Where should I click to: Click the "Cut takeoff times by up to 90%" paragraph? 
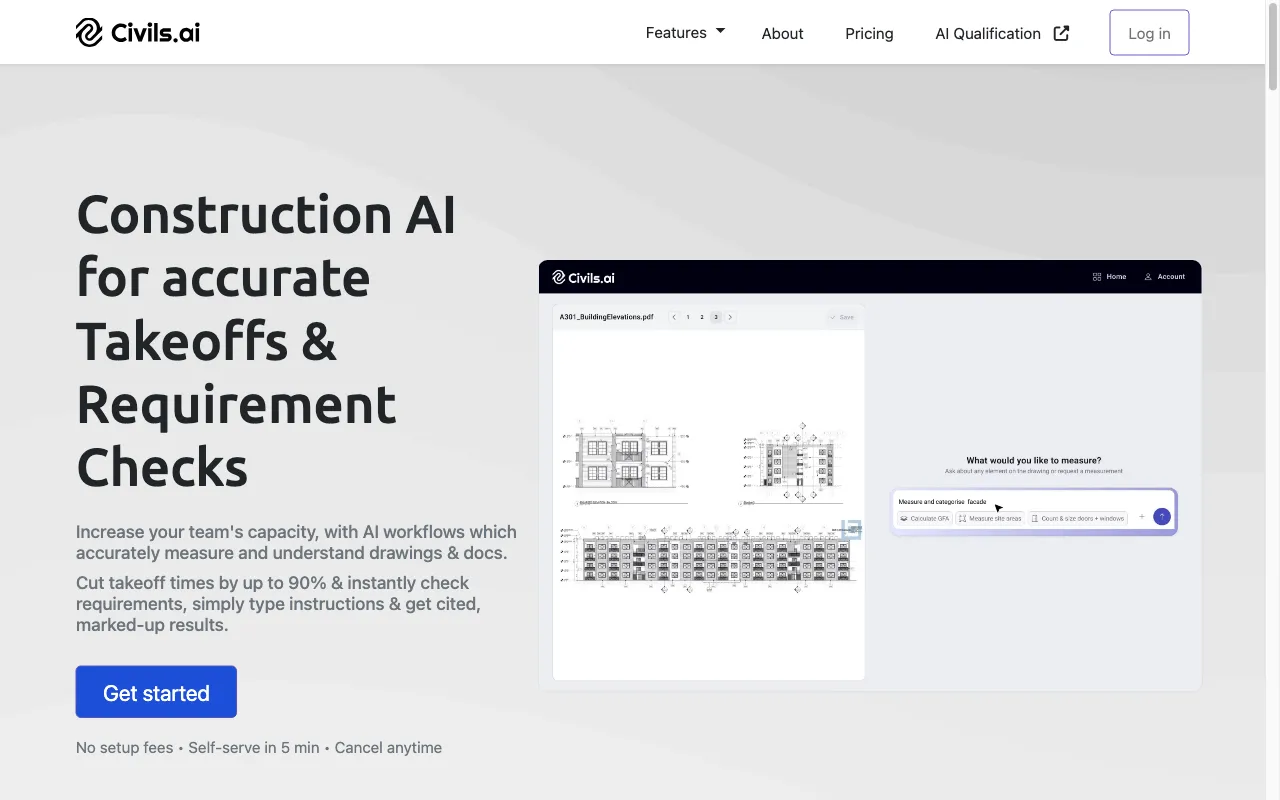278,604
